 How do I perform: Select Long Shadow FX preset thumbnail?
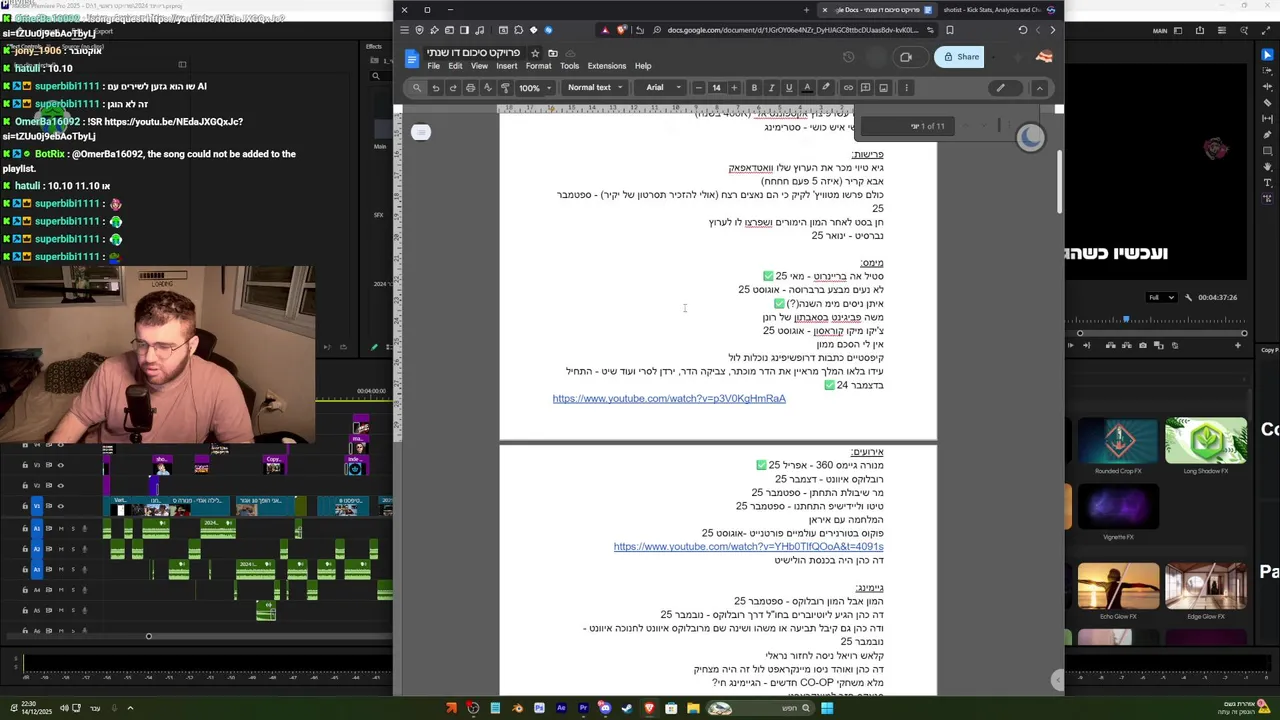point(1205,442)
